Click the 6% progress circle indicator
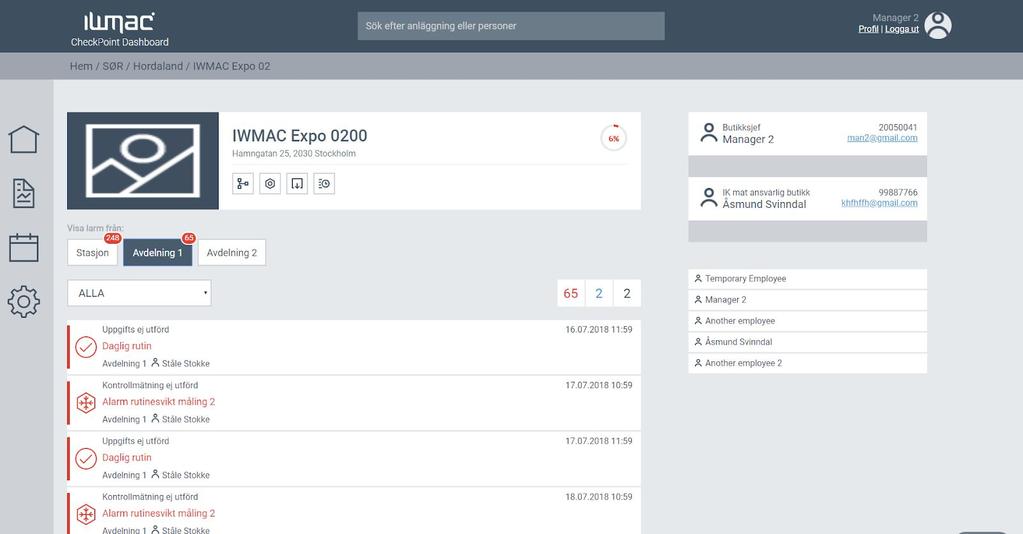The height and width of the screenshot is (534, 1023). point(613,138)
